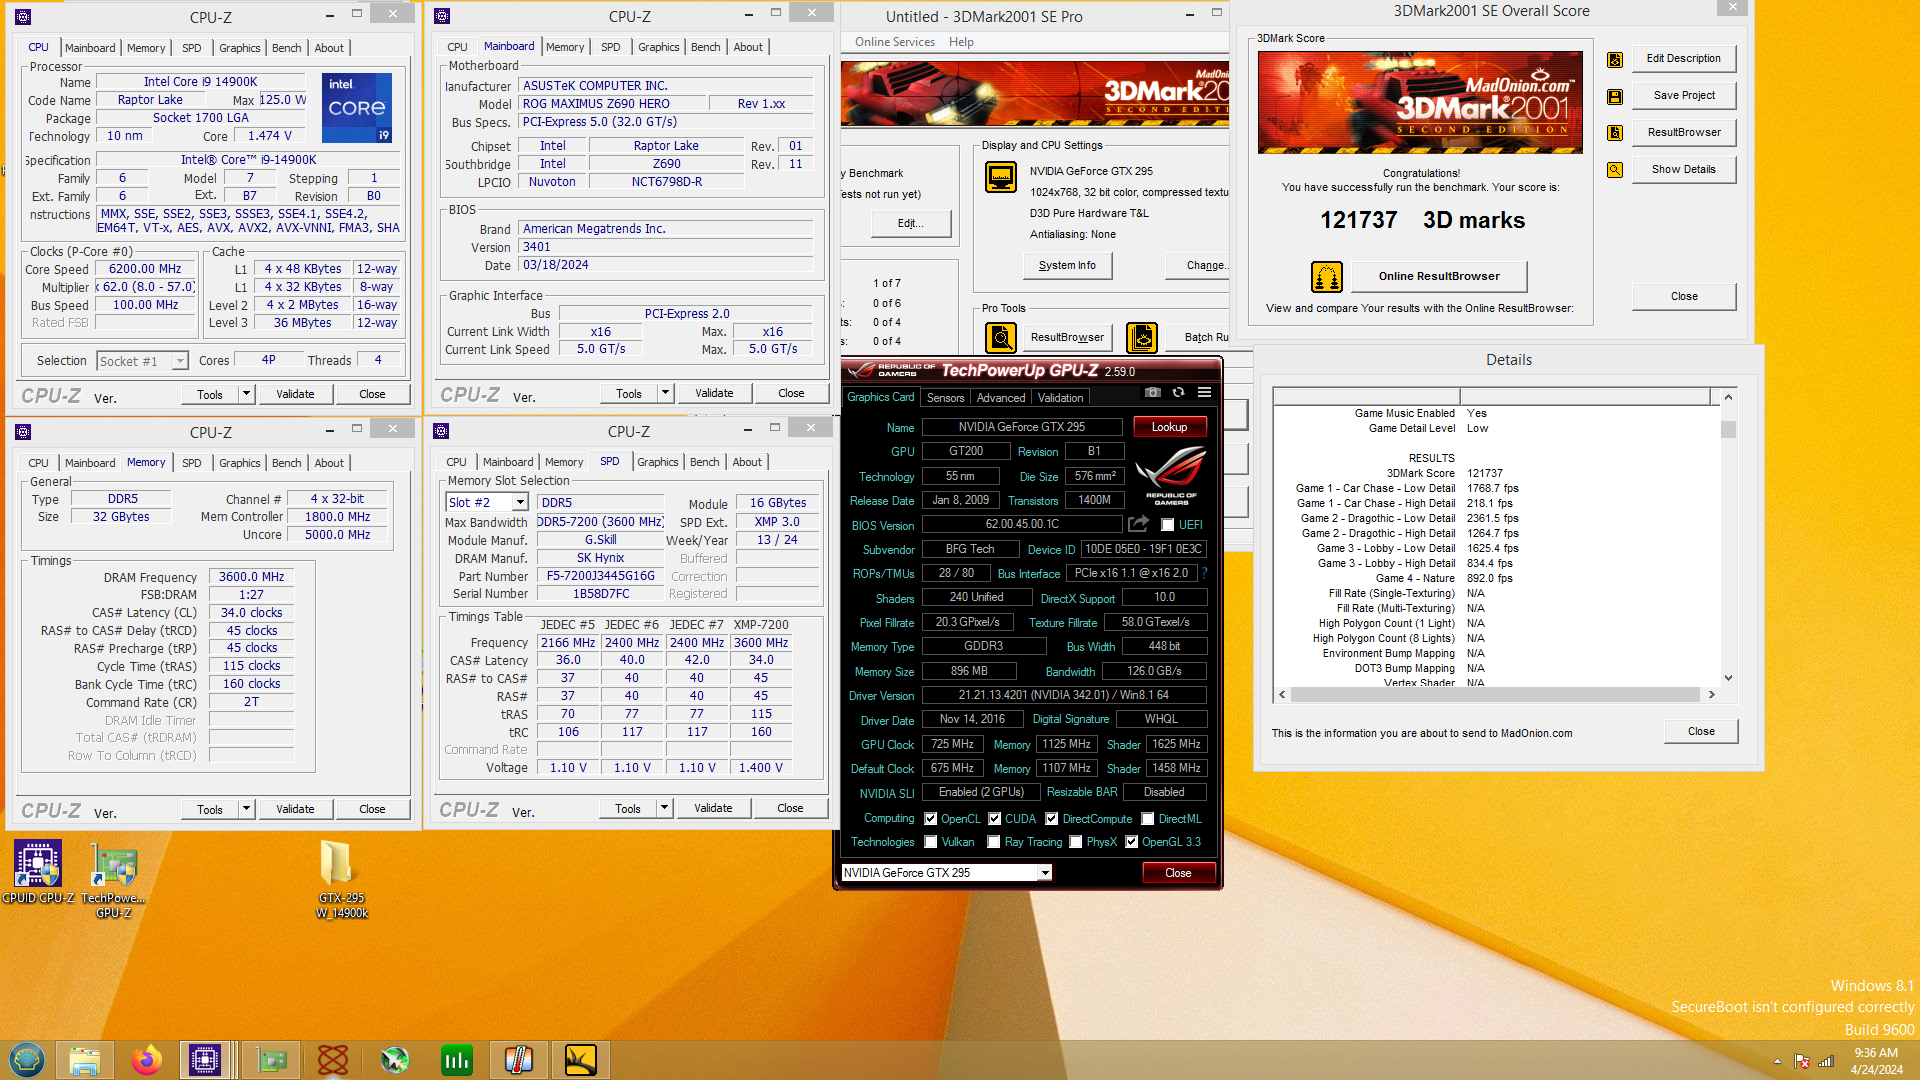Click the Details list horizontal scrollbar

(x=1496, y=694)
